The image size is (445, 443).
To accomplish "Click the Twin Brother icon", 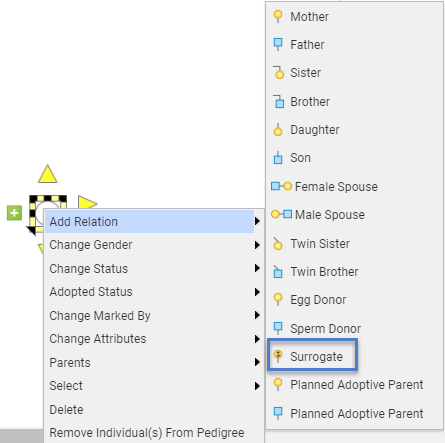I will pos(278,272).
